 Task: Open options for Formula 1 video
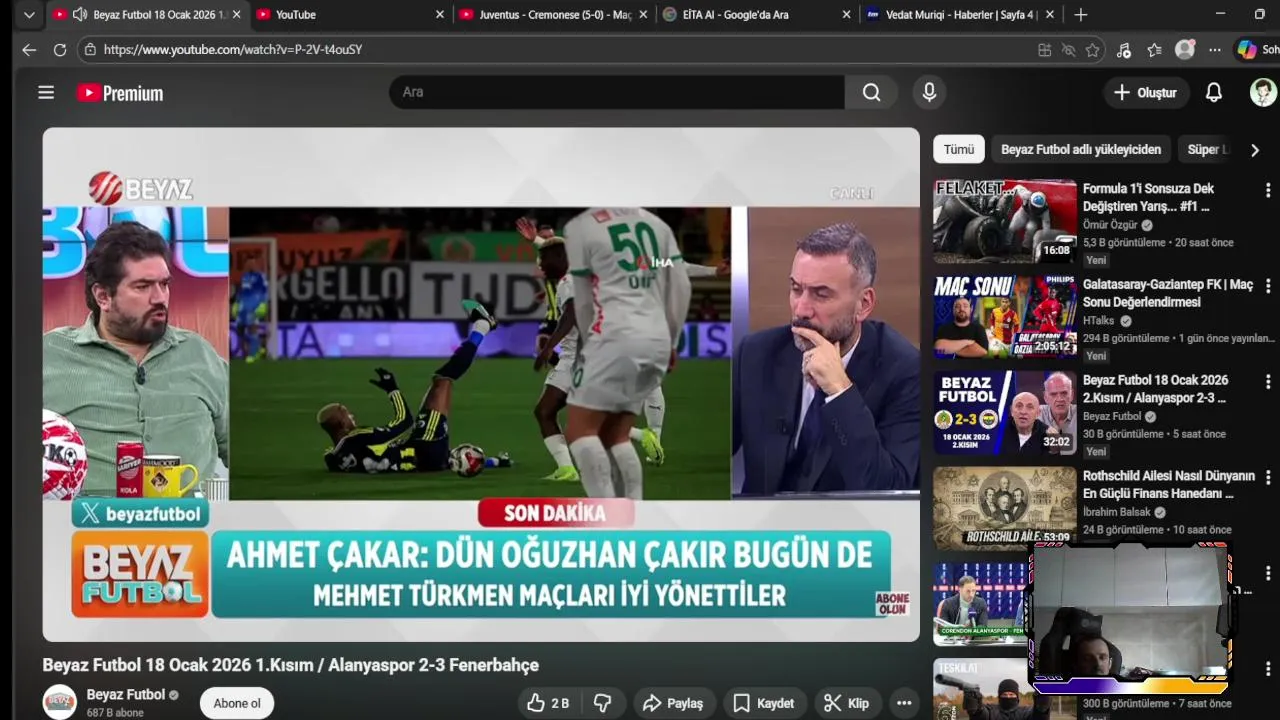(x=1267, y=190)
